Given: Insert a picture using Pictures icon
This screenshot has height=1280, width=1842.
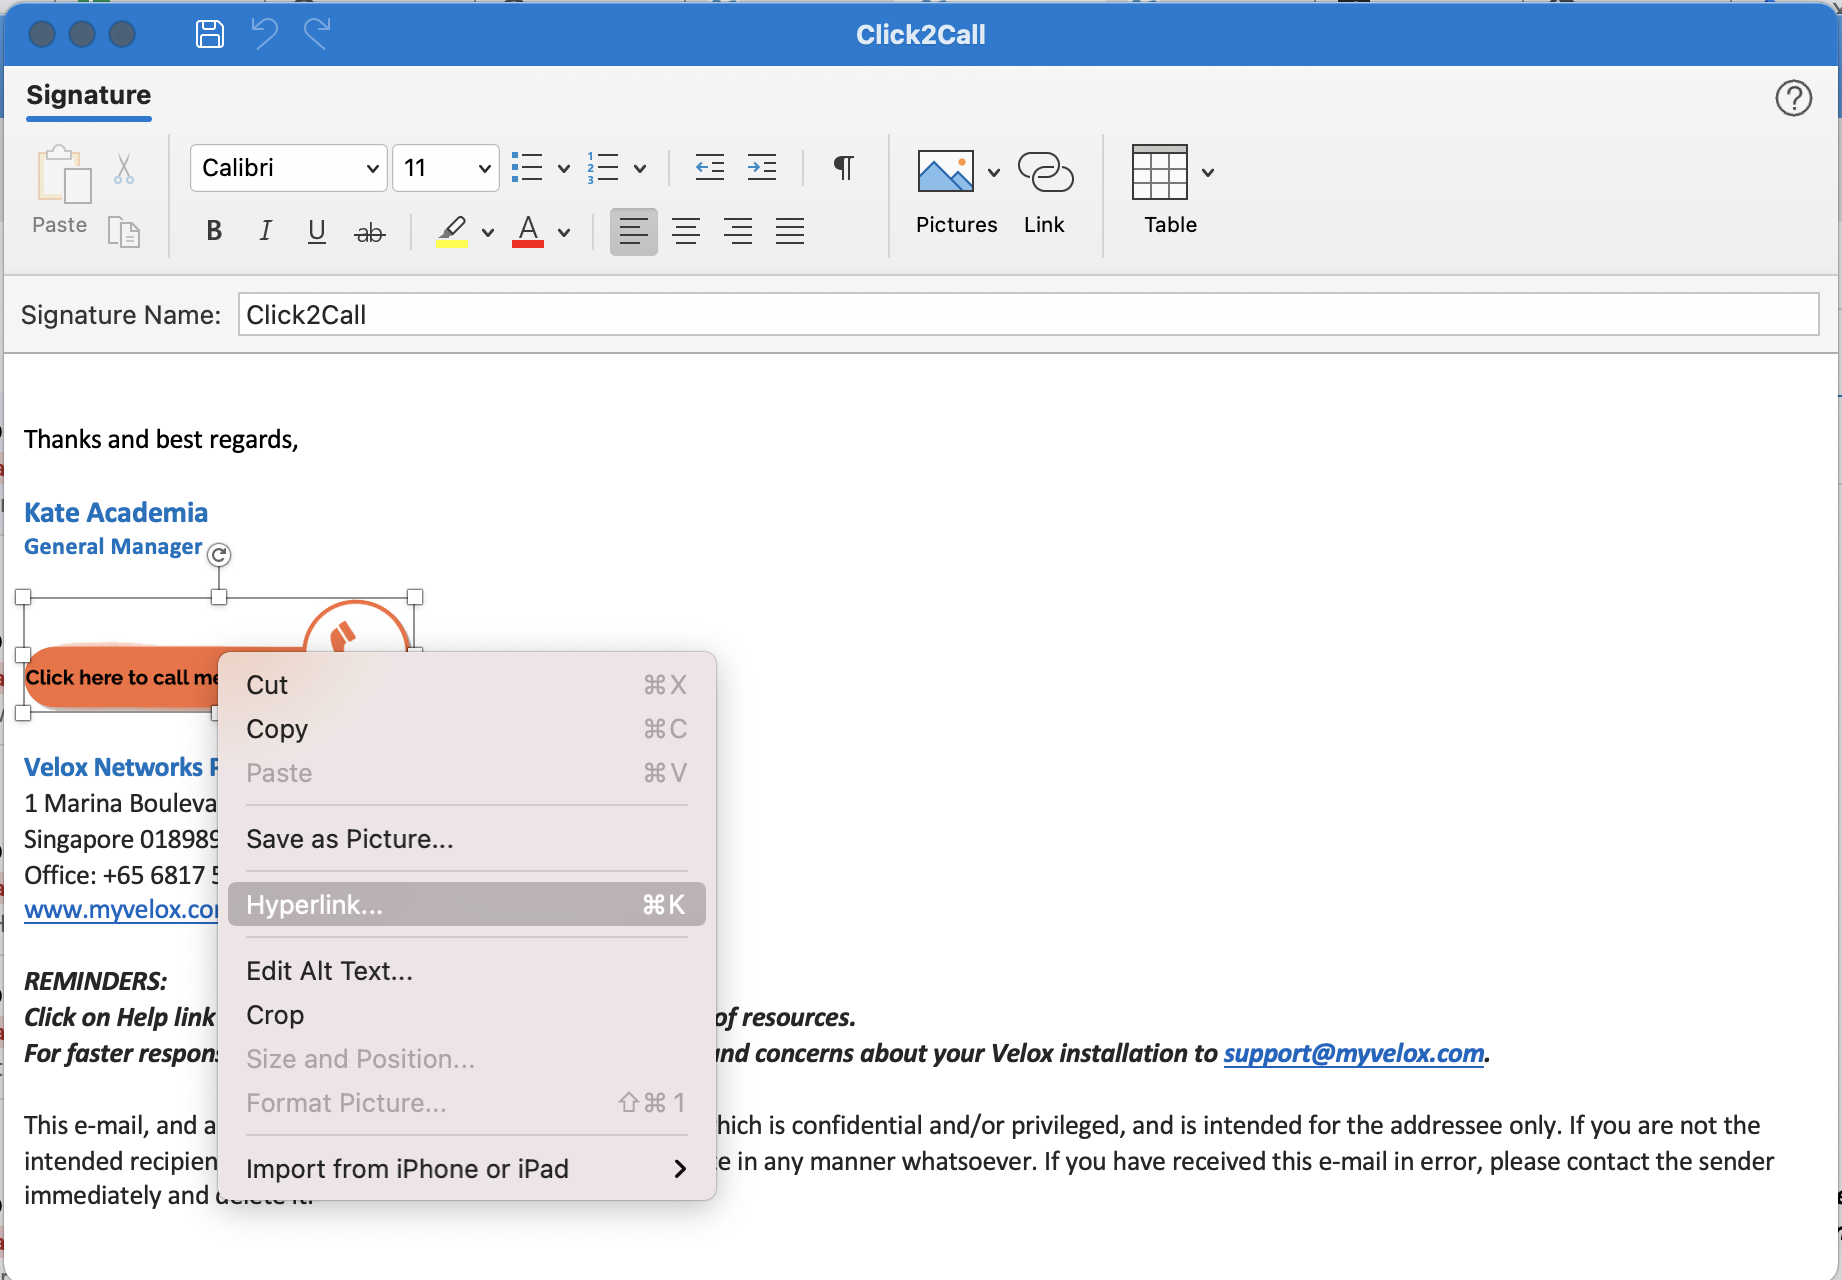Looking at the screenshot, I should click(946, 171).
